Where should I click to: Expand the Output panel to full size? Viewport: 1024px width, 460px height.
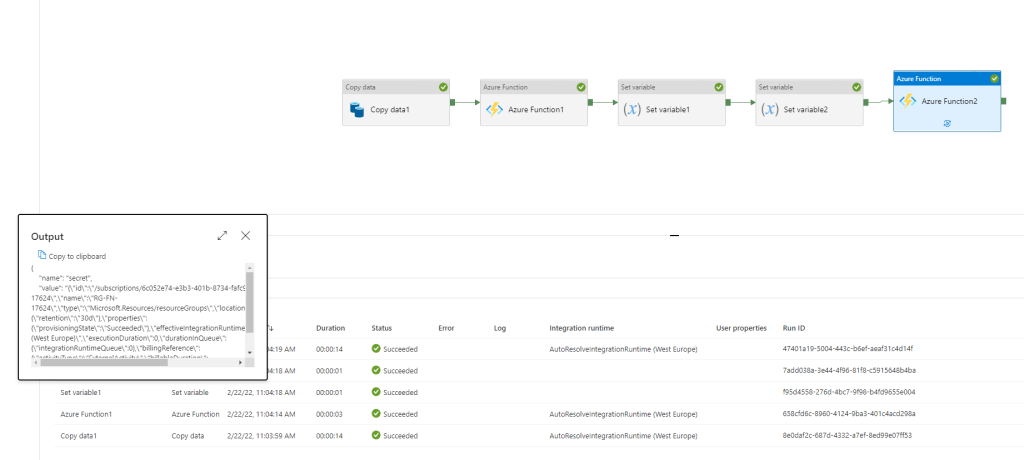222,236
